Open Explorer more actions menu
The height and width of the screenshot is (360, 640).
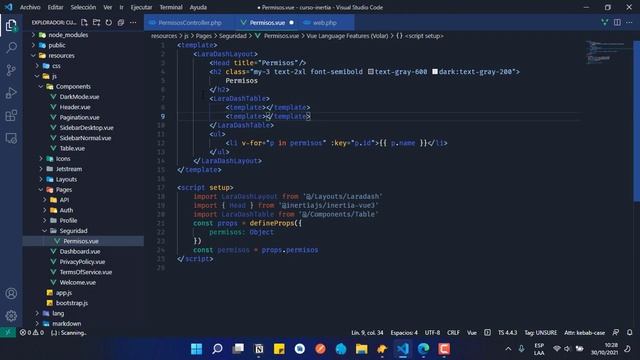133,22
